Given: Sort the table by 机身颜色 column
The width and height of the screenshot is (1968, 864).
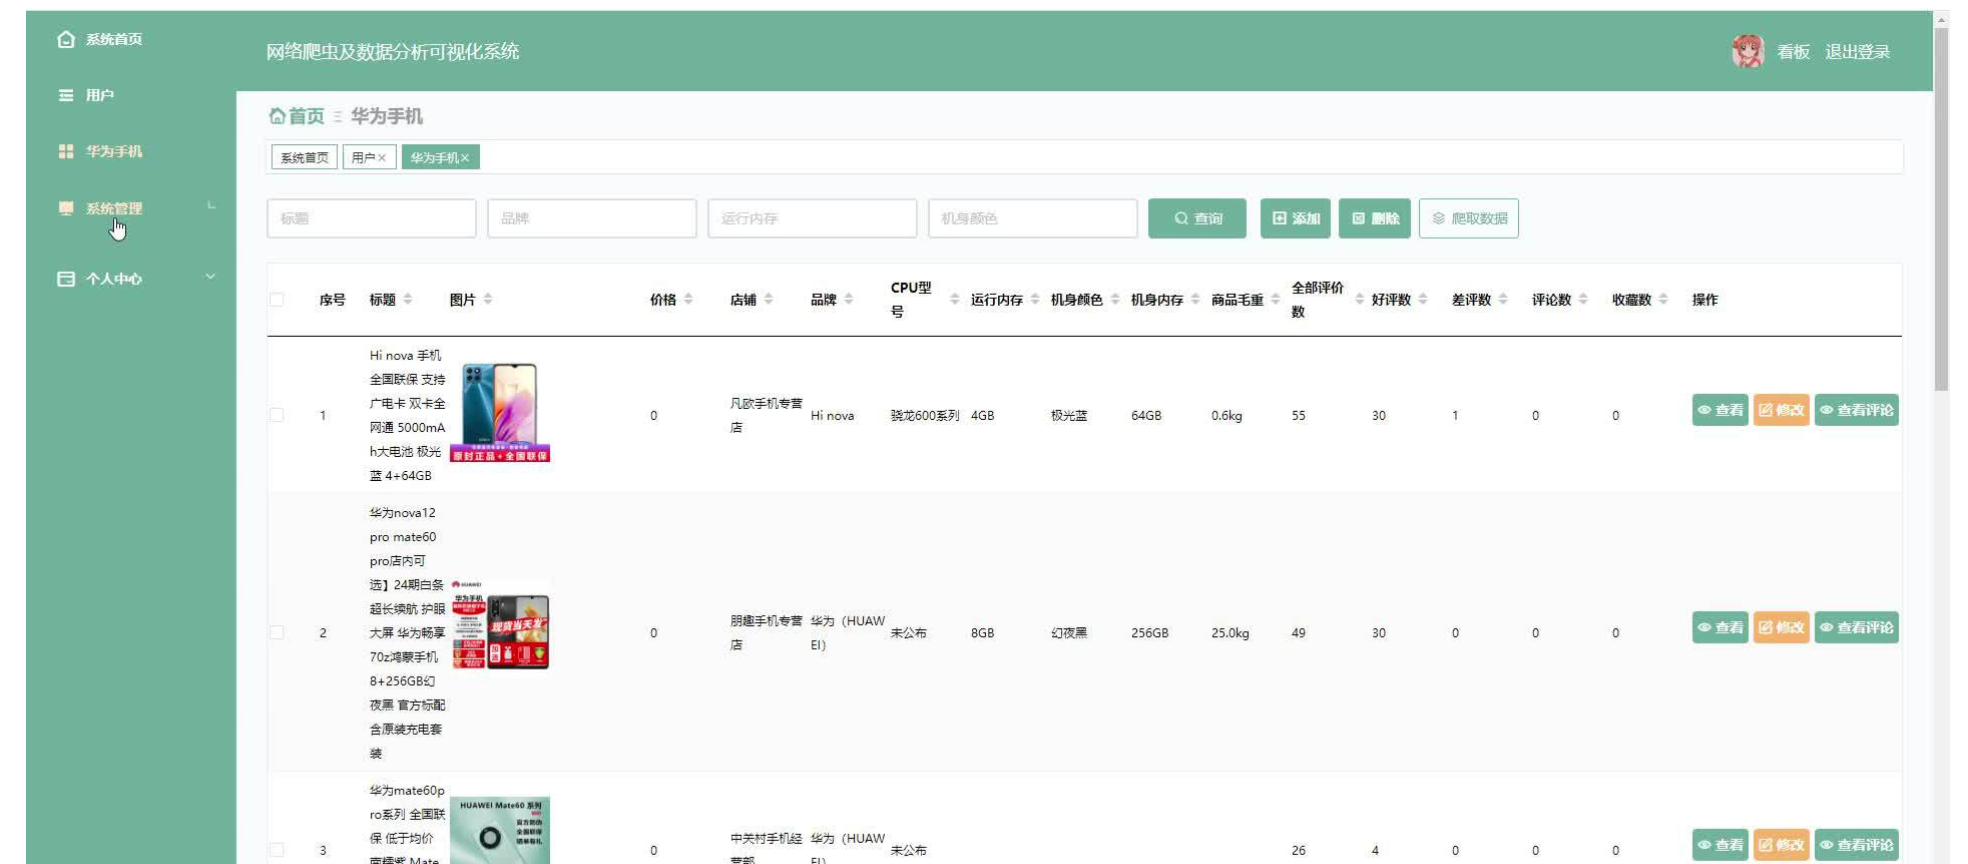Looking at the screenshot, I should click(1115, 299).
